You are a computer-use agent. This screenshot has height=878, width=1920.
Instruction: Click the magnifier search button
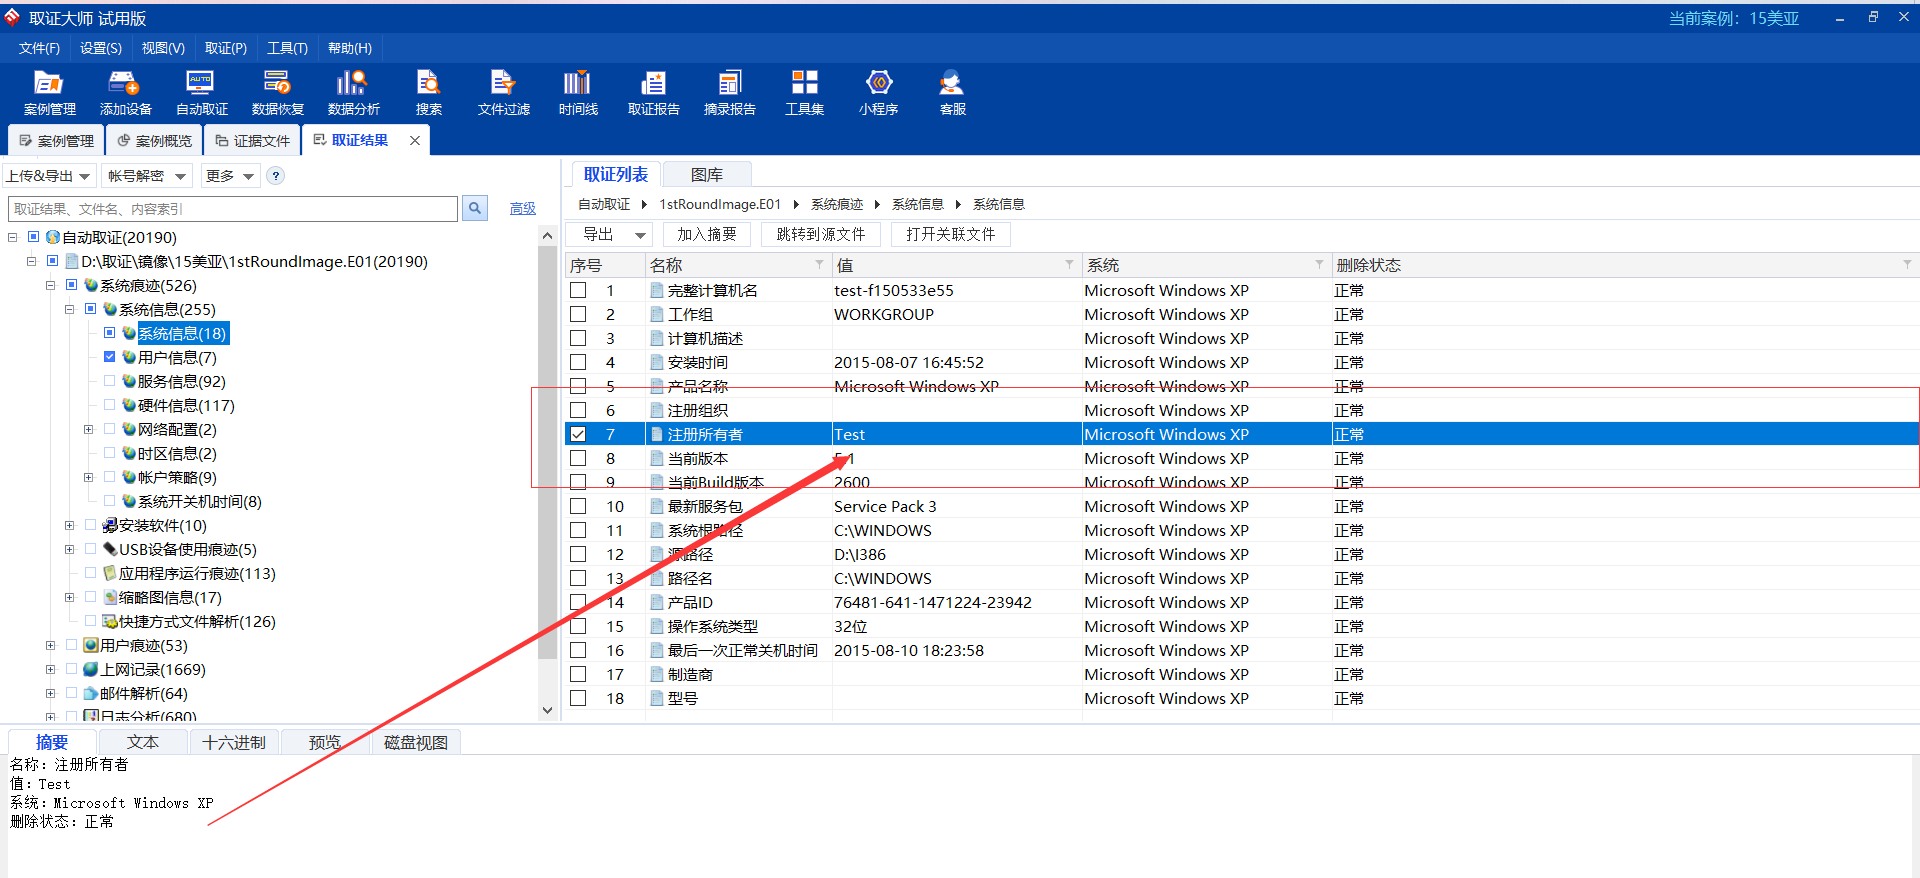coord(475,208)
